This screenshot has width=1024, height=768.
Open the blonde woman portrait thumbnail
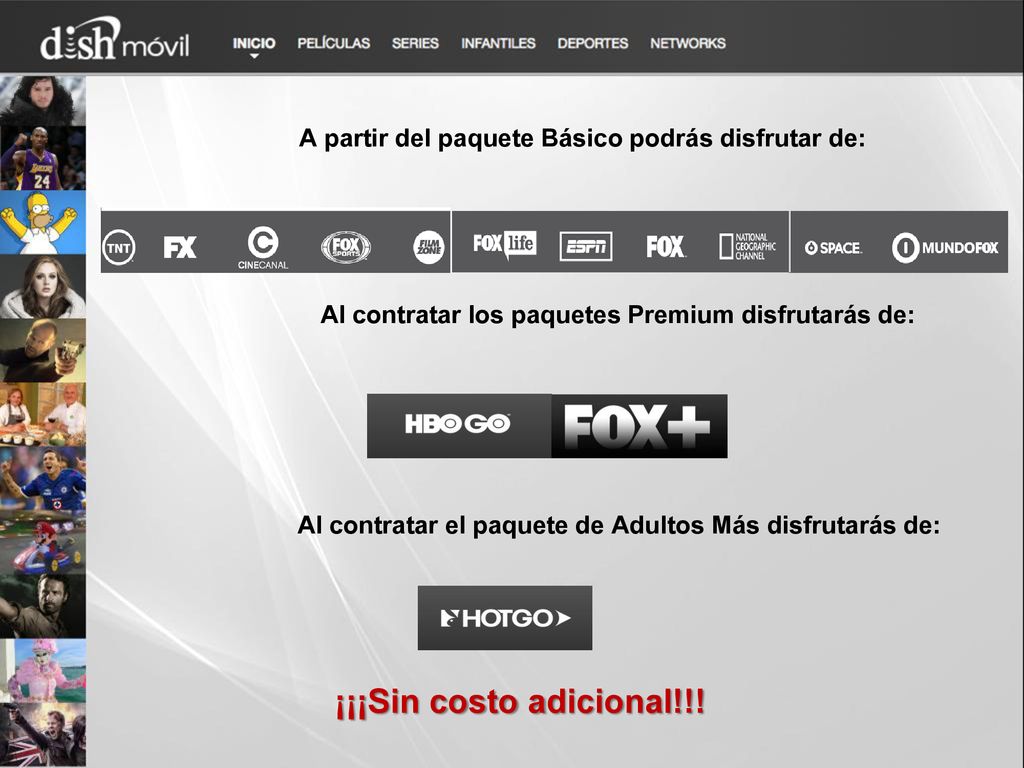(42, 286)
